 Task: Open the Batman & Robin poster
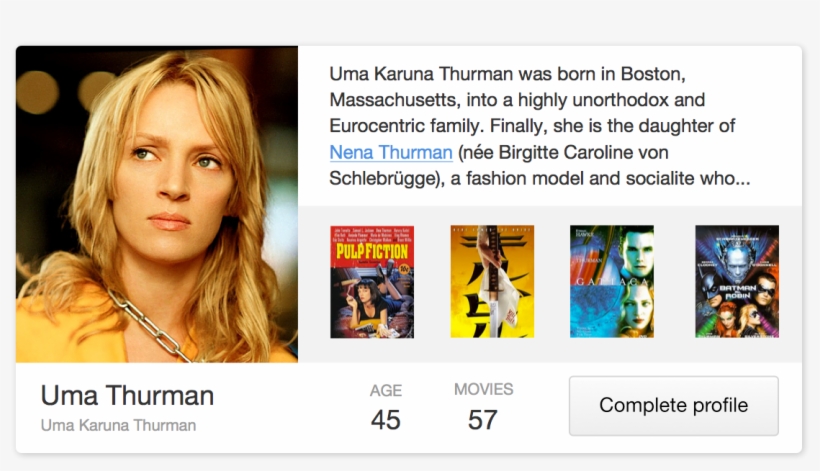click(x=737, y=281)
